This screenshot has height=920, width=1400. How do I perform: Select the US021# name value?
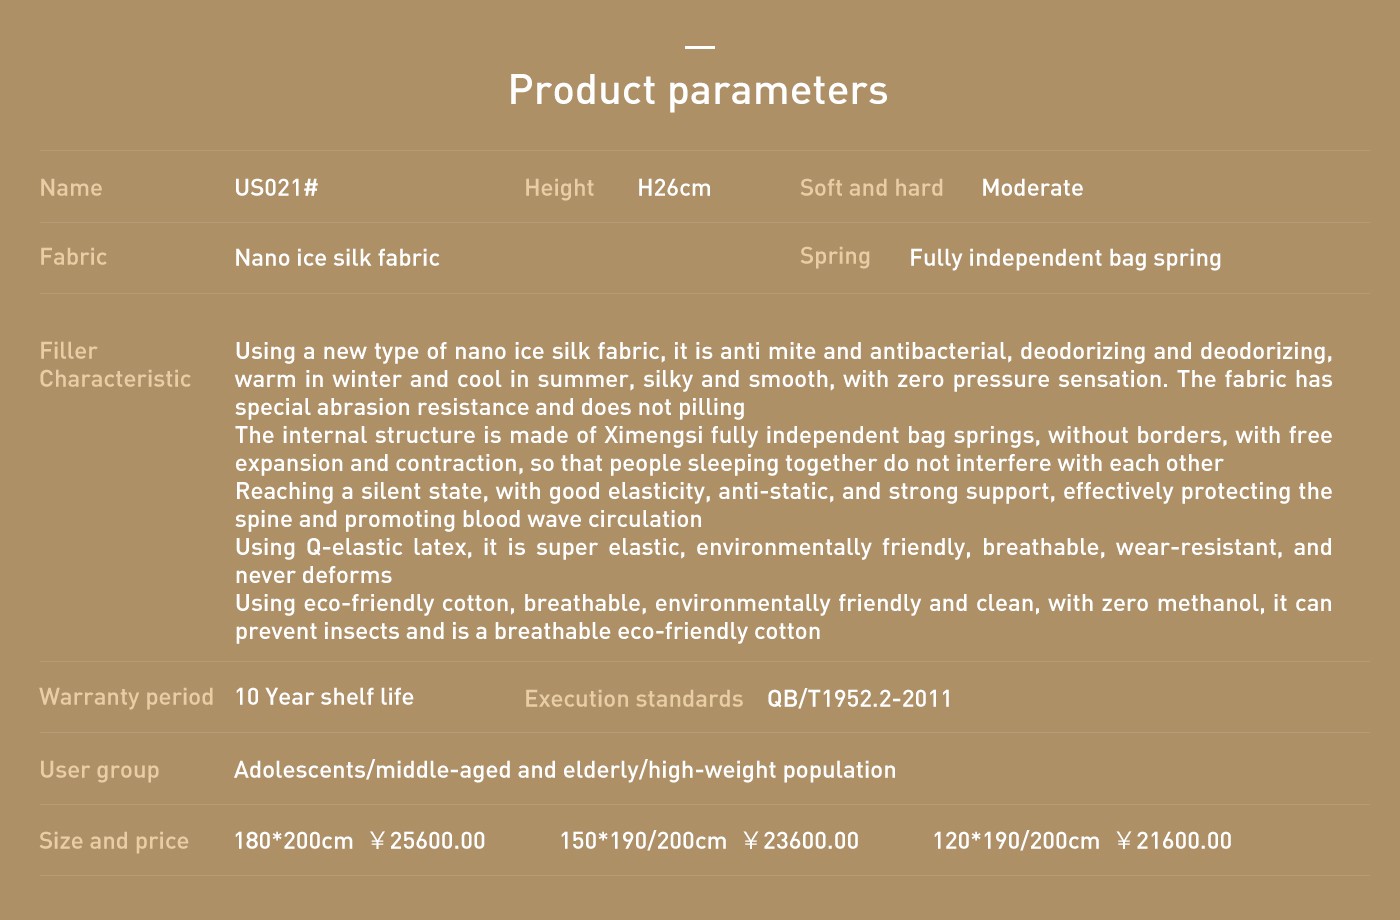click(276, 188)
